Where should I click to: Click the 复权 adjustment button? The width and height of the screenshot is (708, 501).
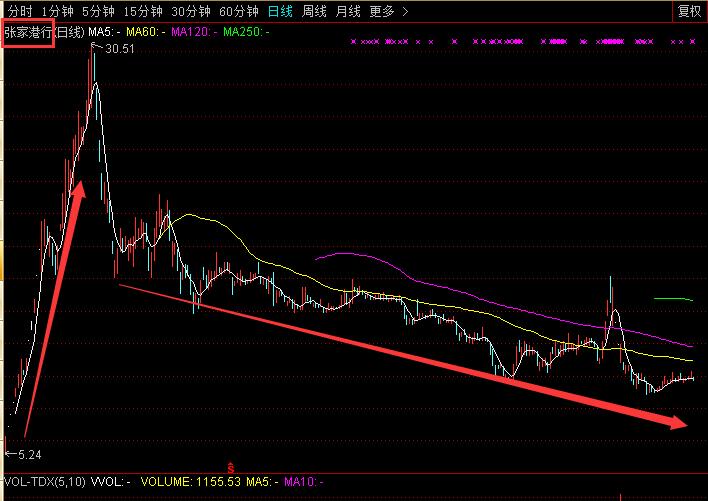coord(689,12)
